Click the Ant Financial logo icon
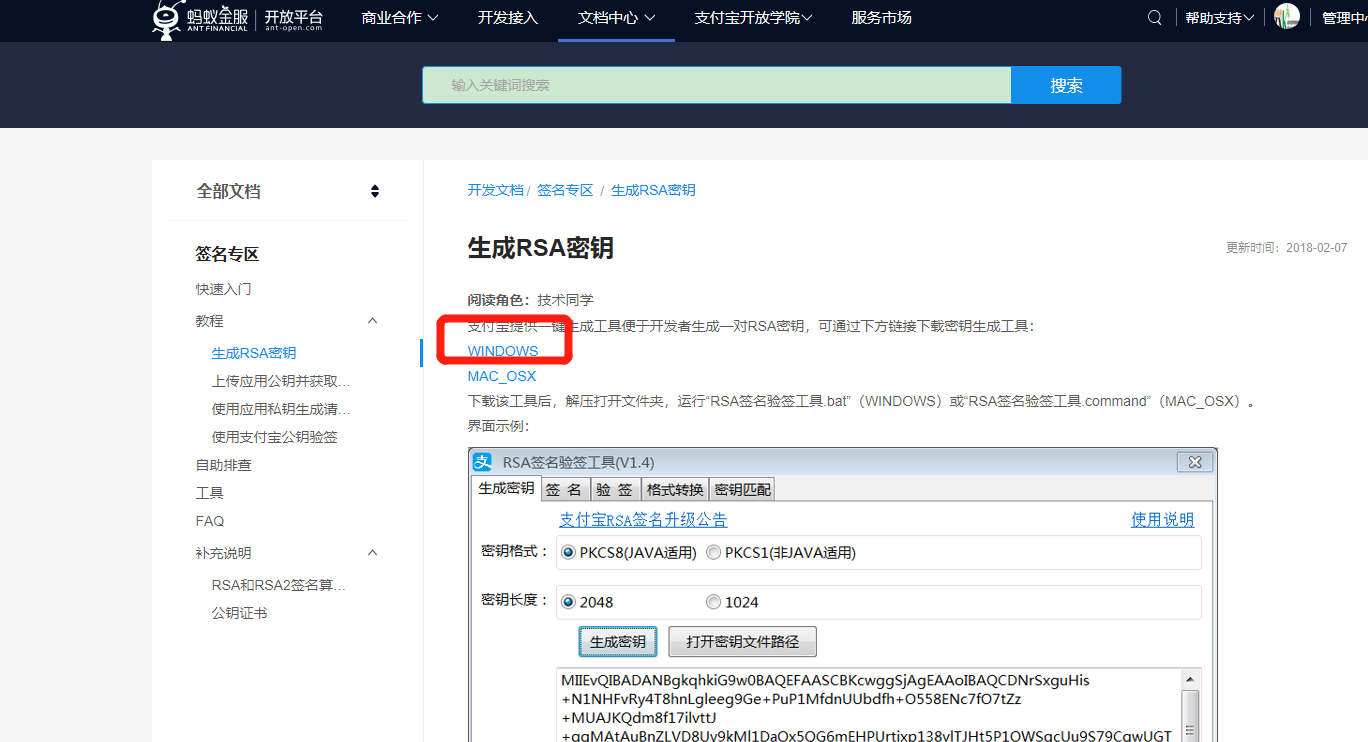Viewport: 1368px width, 742px height. point(167,19)
